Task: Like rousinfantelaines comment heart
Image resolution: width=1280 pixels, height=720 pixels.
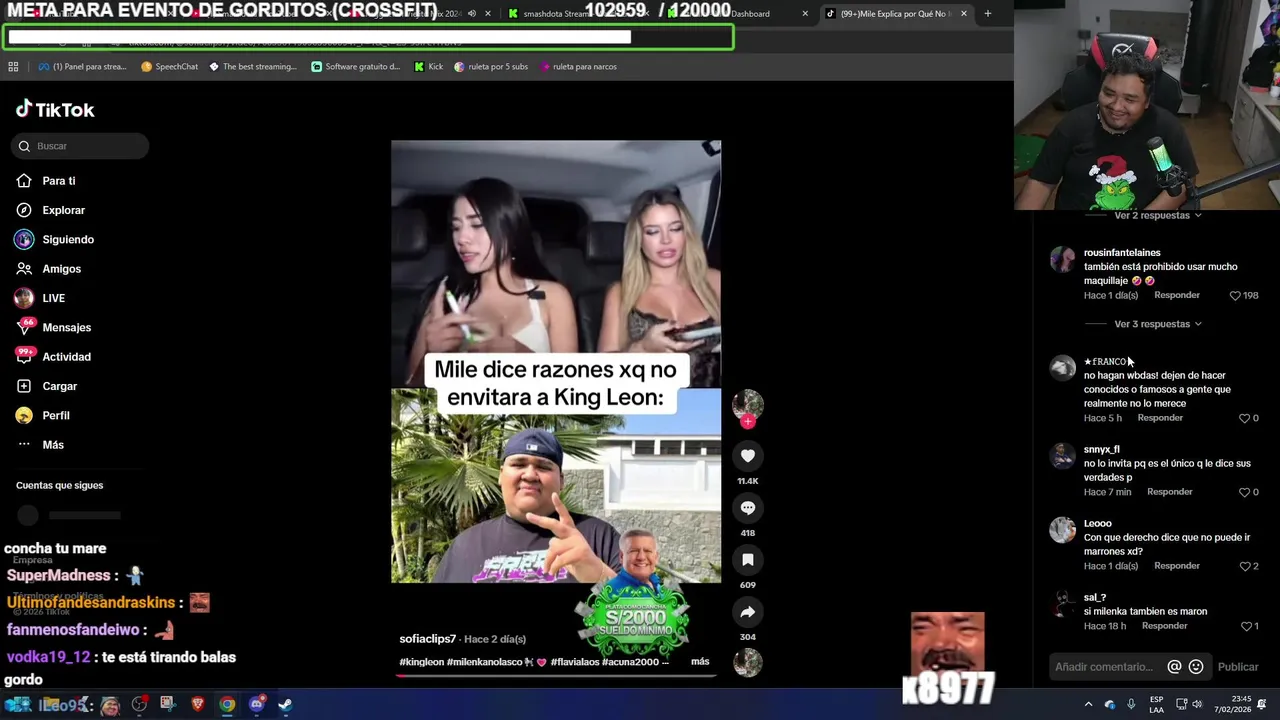Action: 1235,296
